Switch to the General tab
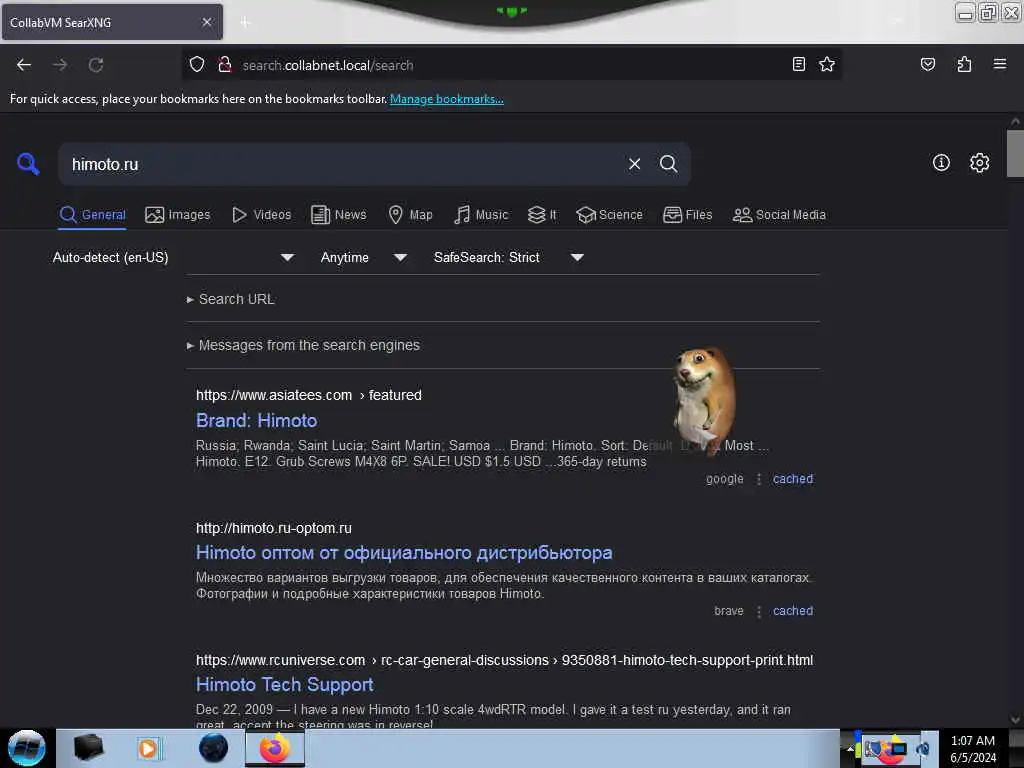This screenshot has height=768, width=1024. point(92,215)
